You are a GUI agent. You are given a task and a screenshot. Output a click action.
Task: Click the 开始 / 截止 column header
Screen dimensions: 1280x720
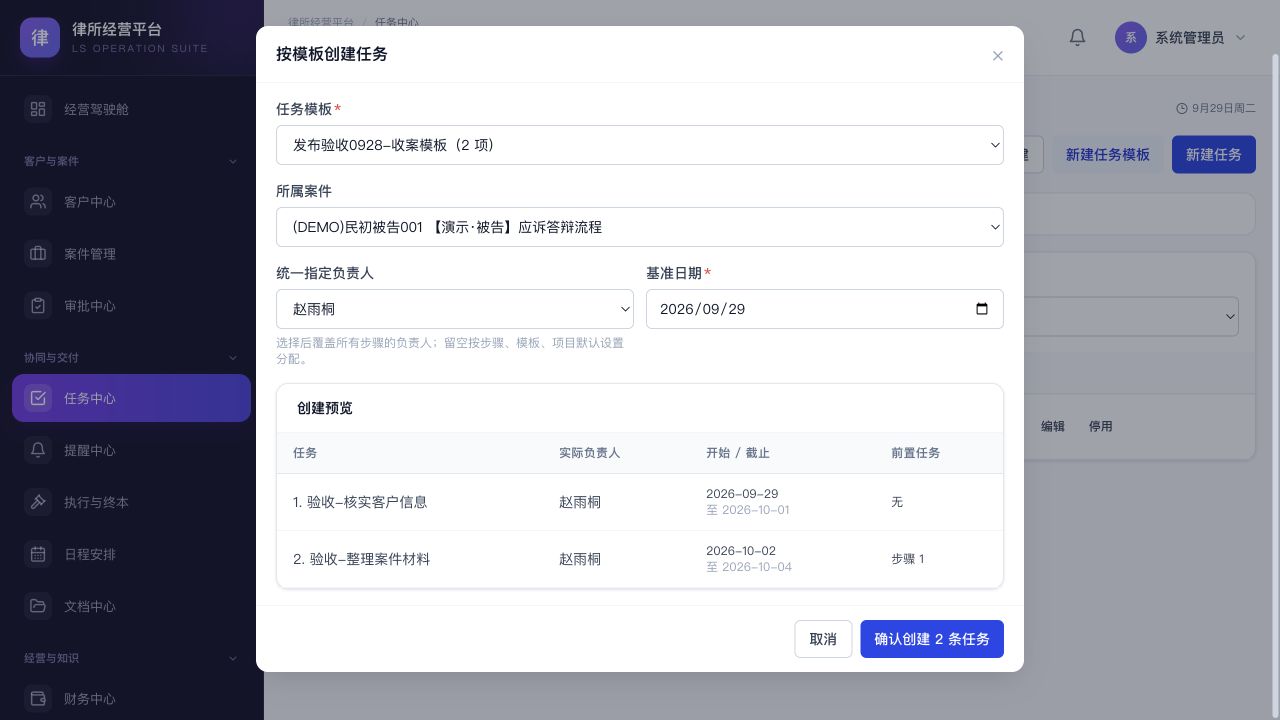coord(738,453)
